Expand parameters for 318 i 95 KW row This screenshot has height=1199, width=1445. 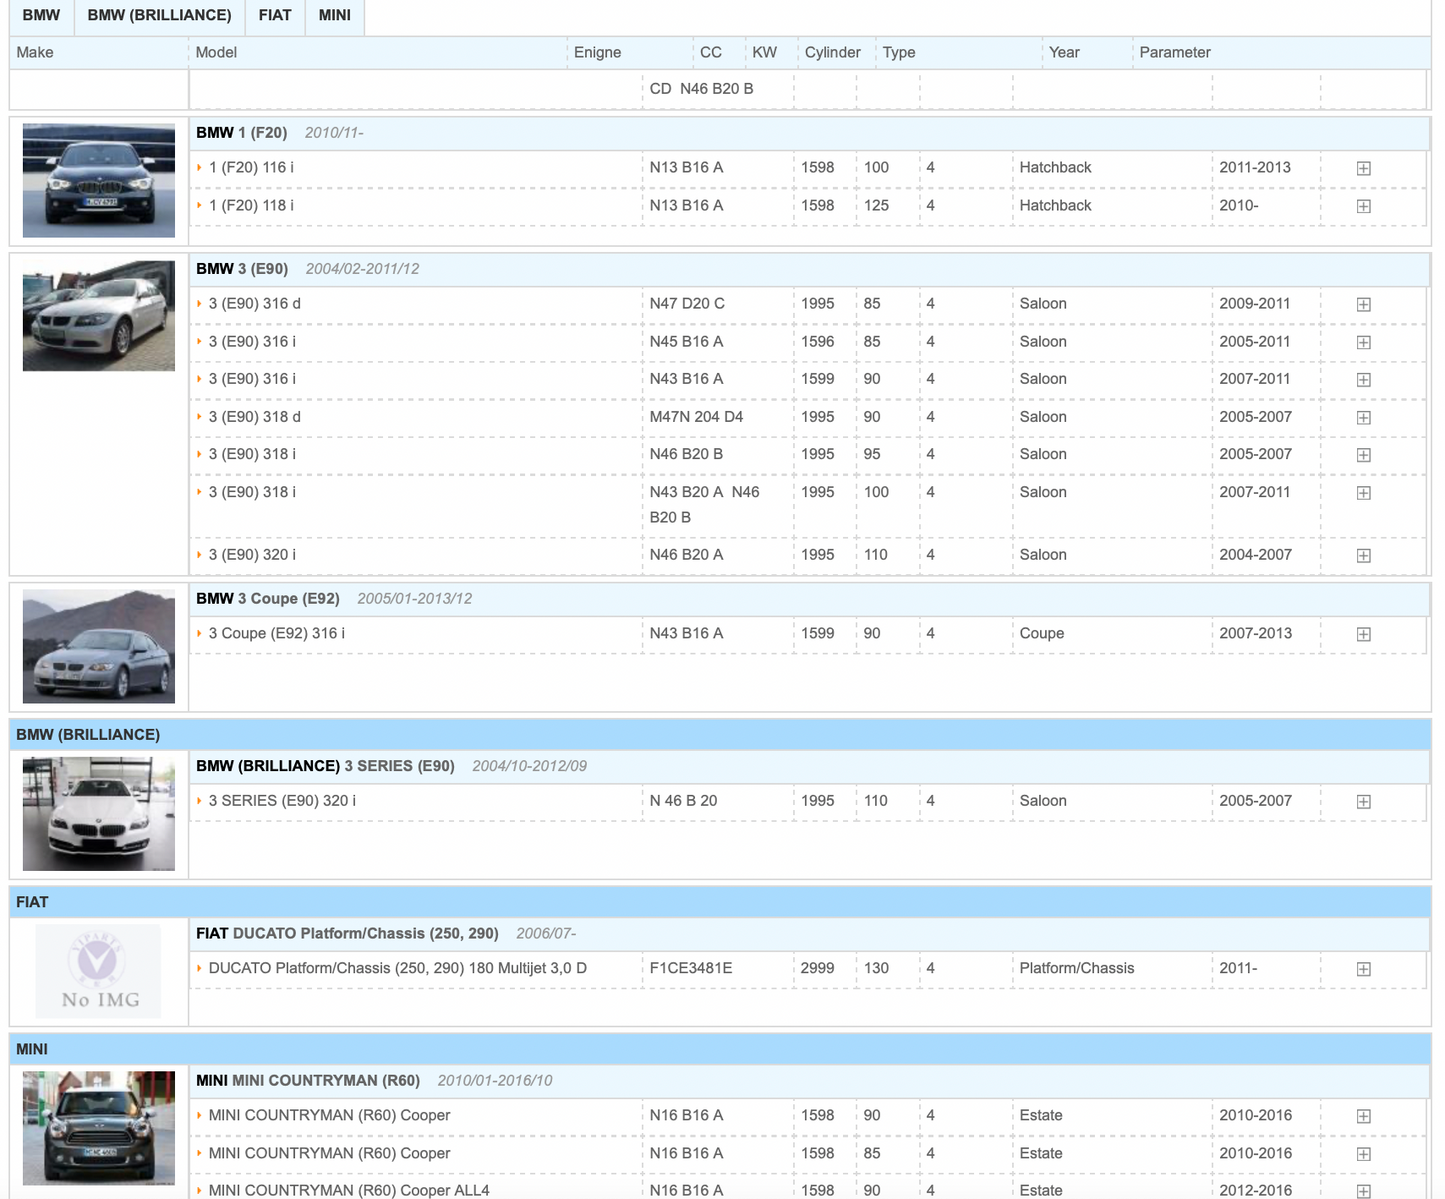[x=1363, y=455]
